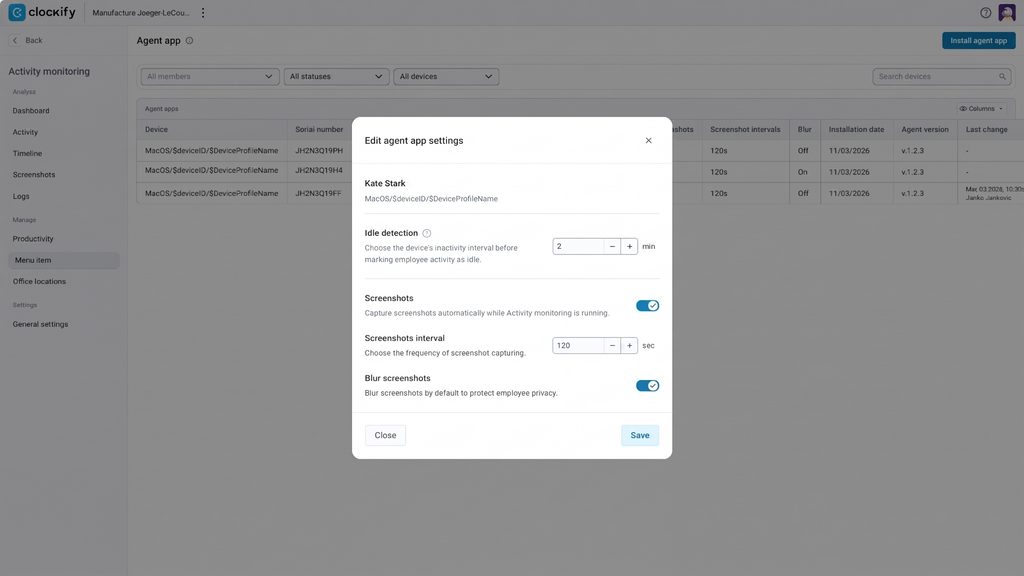This screenshot has width=1024, height=576.
Task: Toggle the Screenshots switch off
Action: point(647,306)
